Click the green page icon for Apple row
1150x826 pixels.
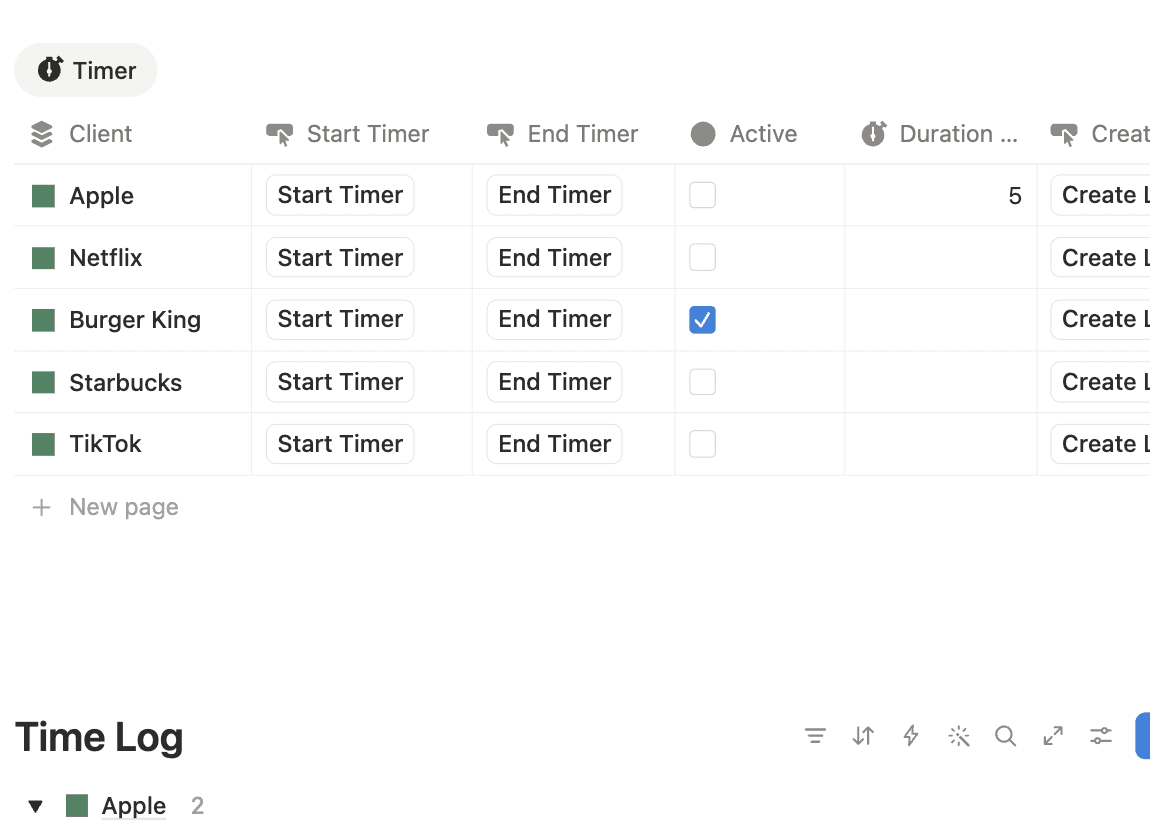[43, 196]
